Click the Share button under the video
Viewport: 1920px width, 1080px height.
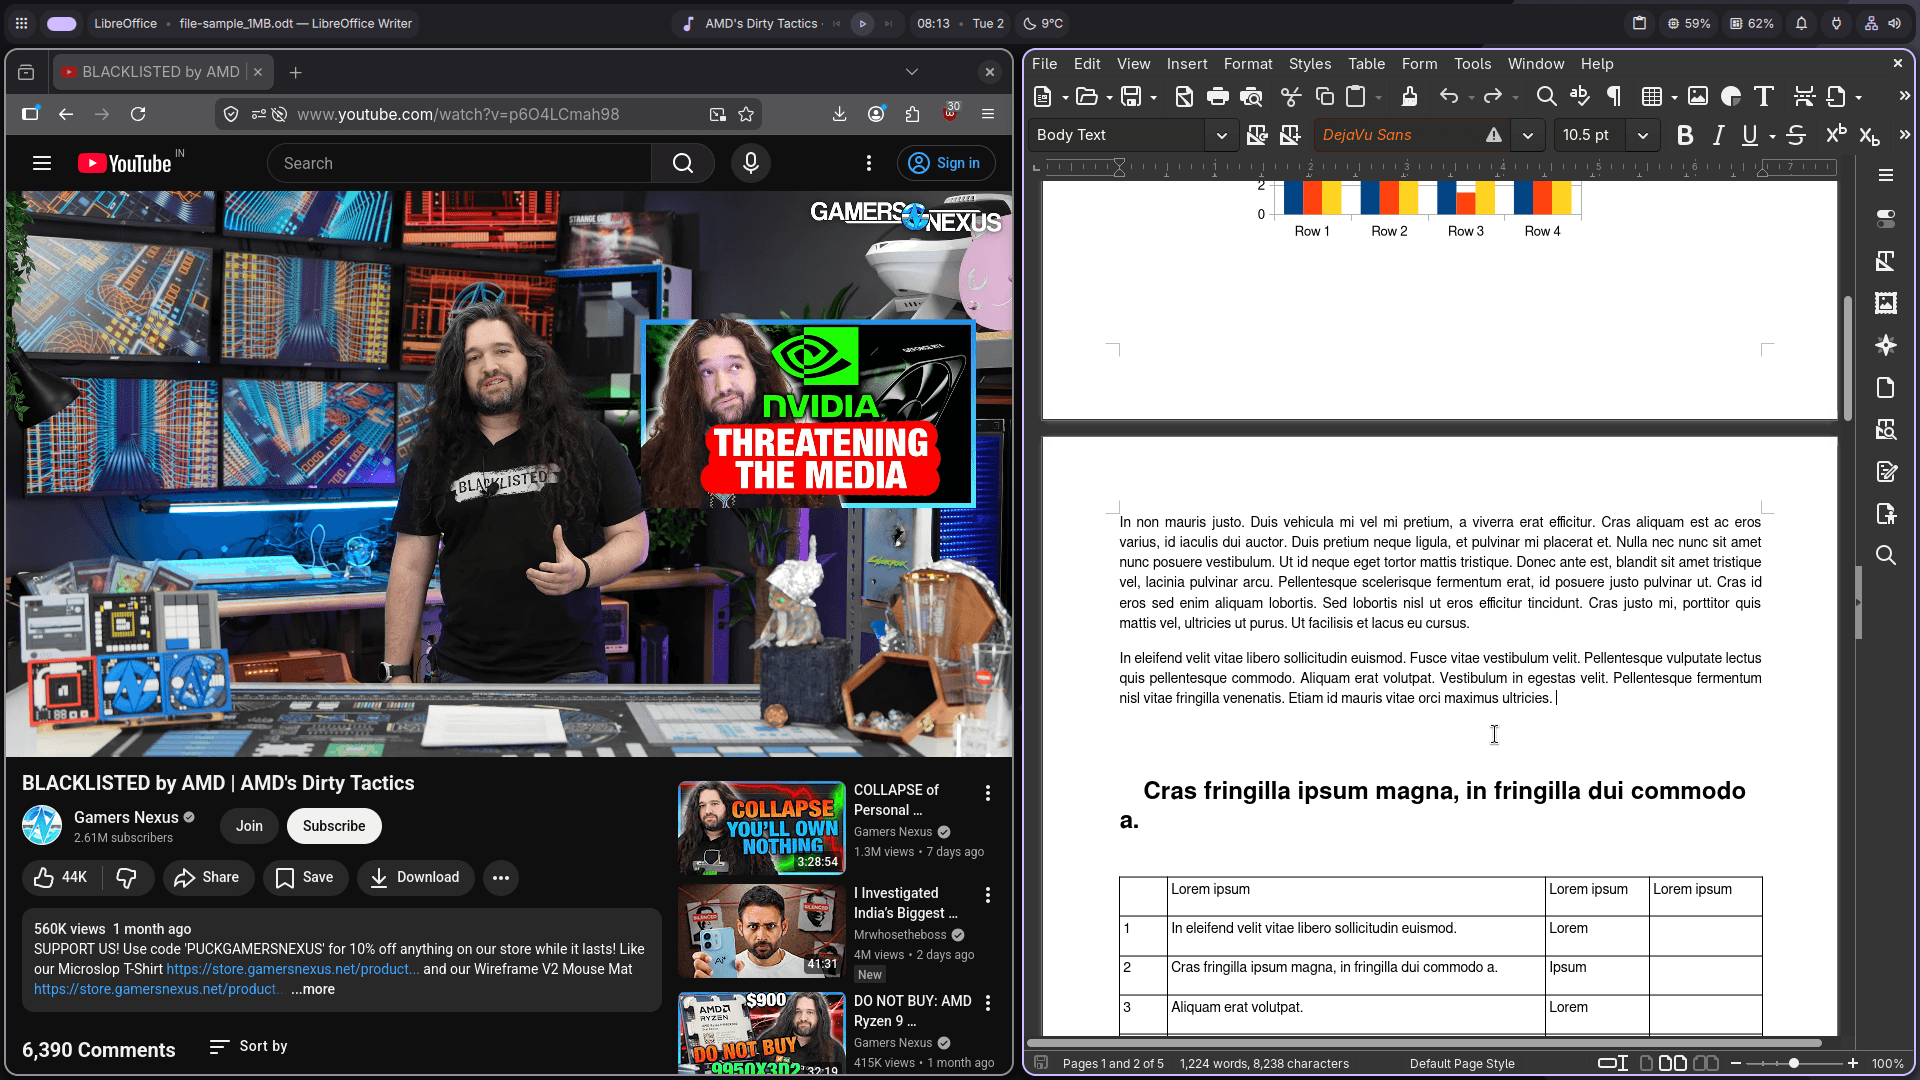207,877
